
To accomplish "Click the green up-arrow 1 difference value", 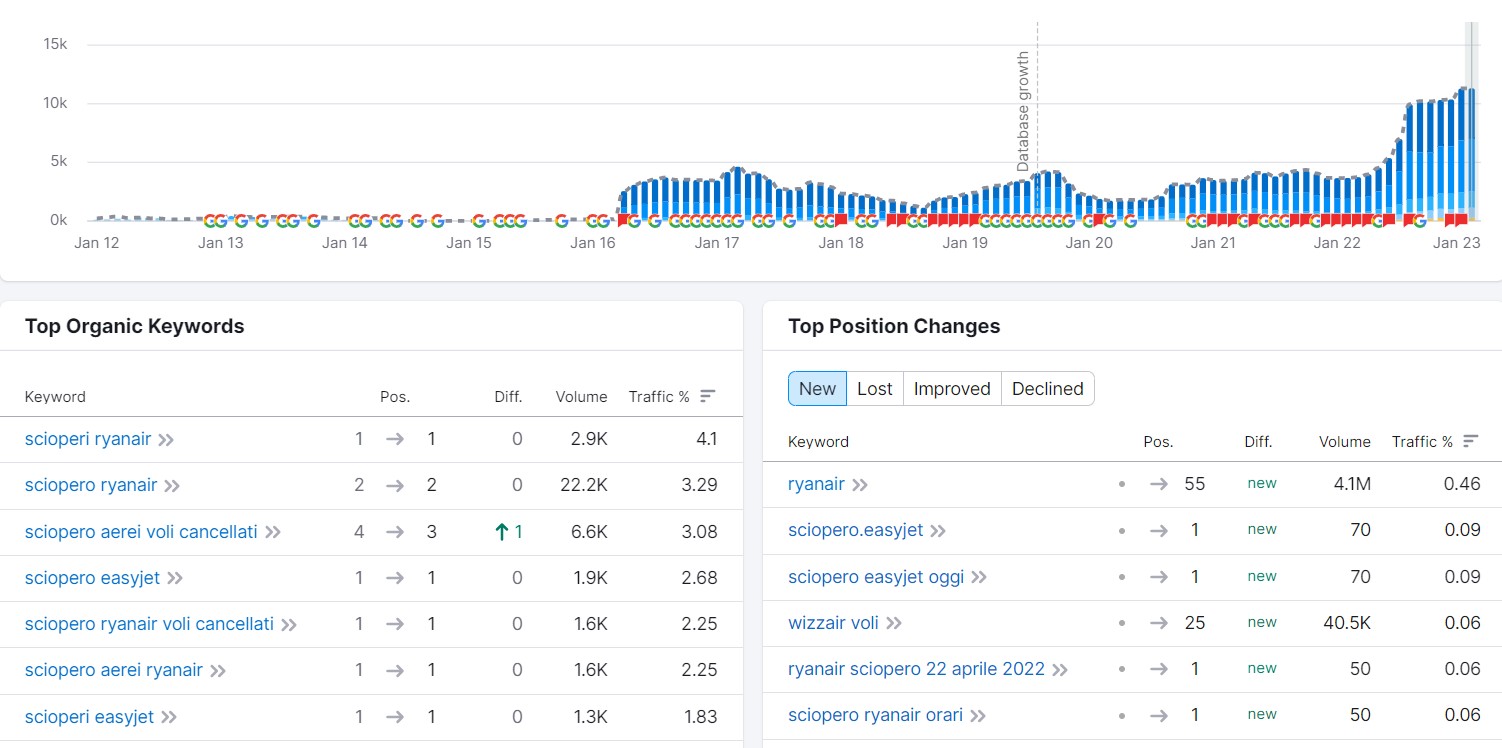I will (x=509, y=532).
